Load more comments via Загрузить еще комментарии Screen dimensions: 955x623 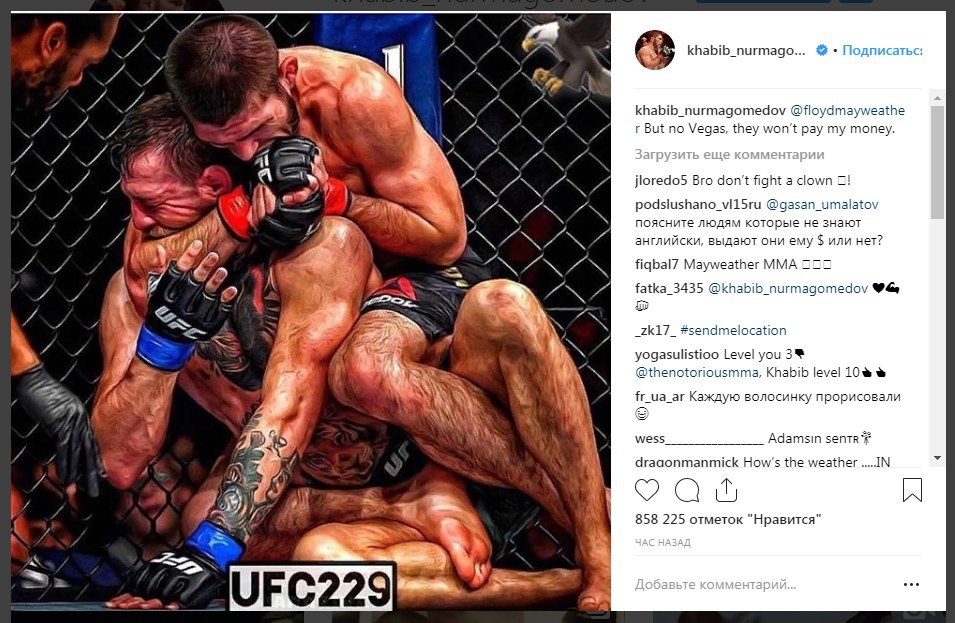click(730, 155)
